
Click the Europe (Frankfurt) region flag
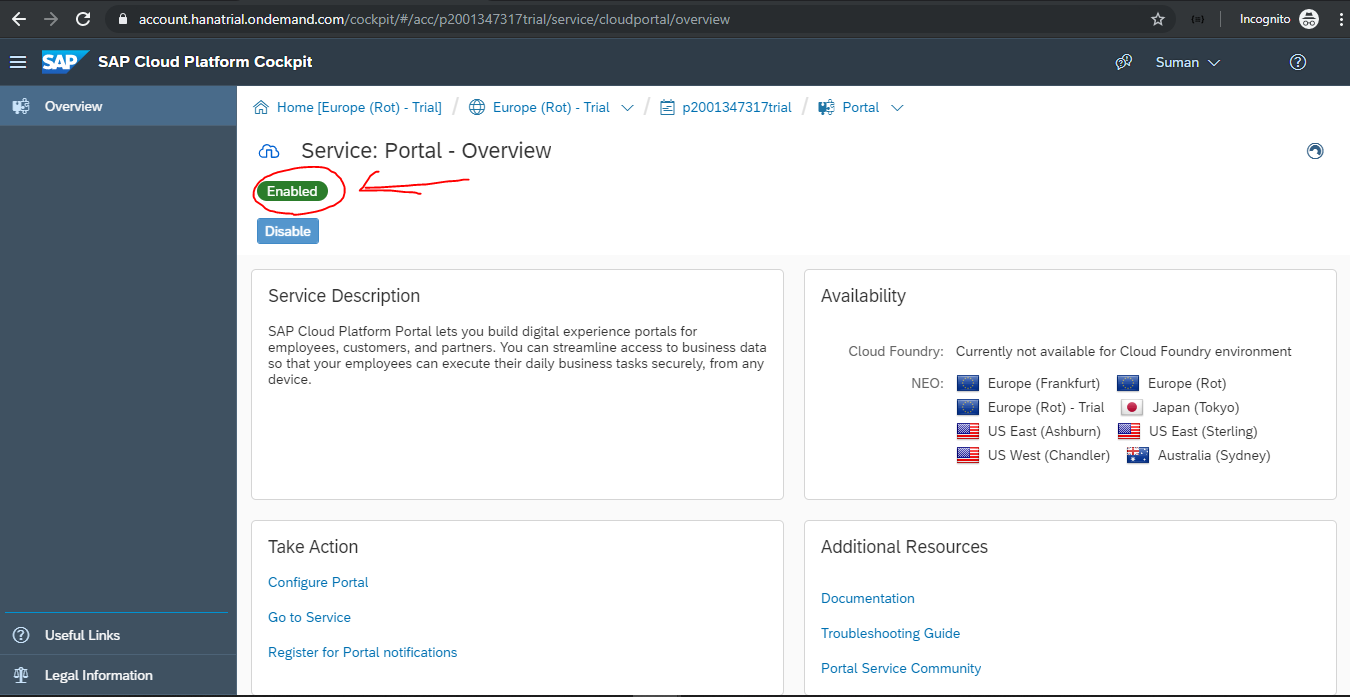(x=967, y=383)
